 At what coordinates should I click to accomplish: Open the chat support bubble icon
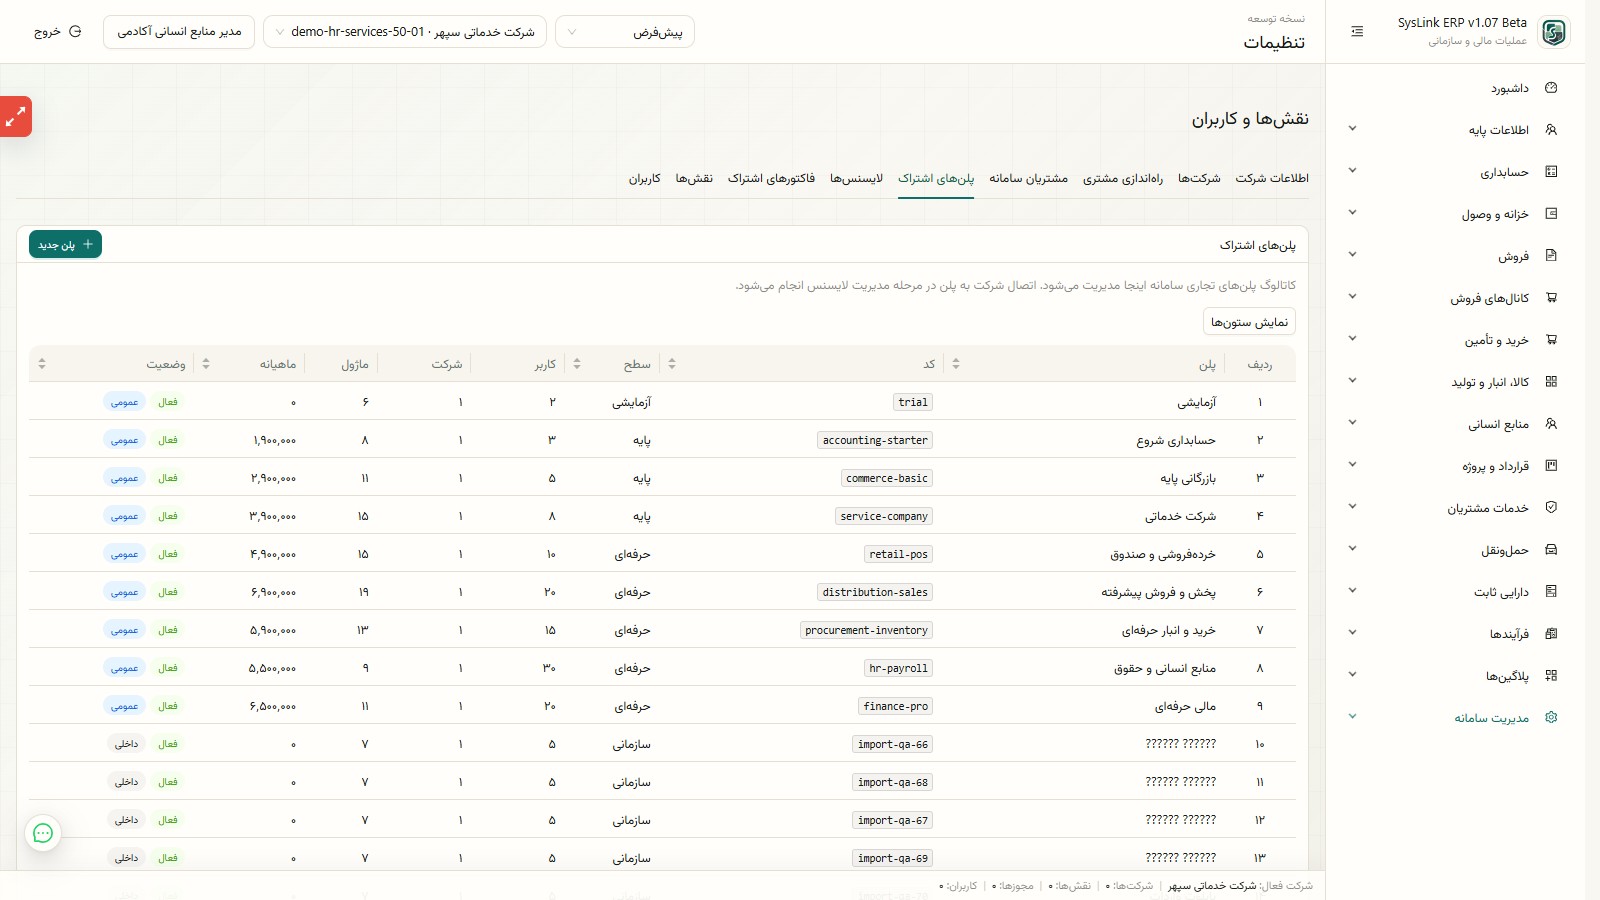pos(43,833)
